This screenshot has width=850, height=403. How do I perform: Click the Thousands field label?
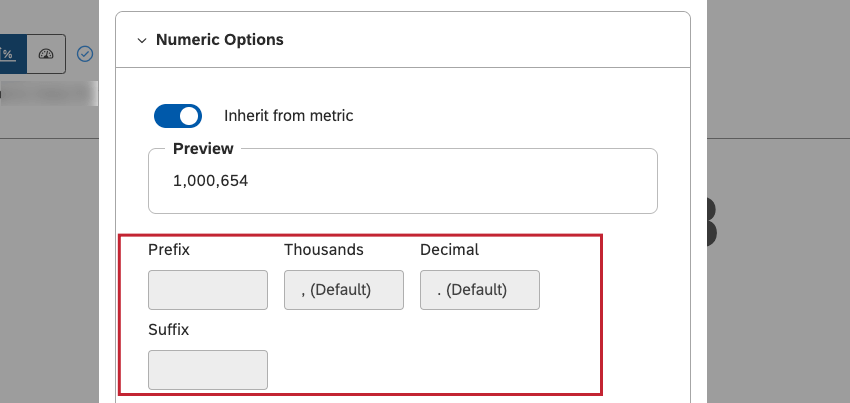(323, 249)
